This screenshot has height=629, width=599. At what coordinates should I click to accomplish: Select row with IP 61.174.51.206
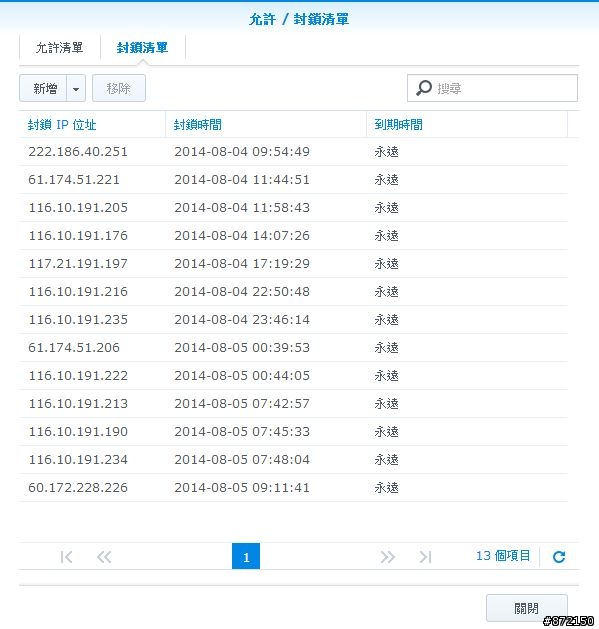[x=293, y=347]
